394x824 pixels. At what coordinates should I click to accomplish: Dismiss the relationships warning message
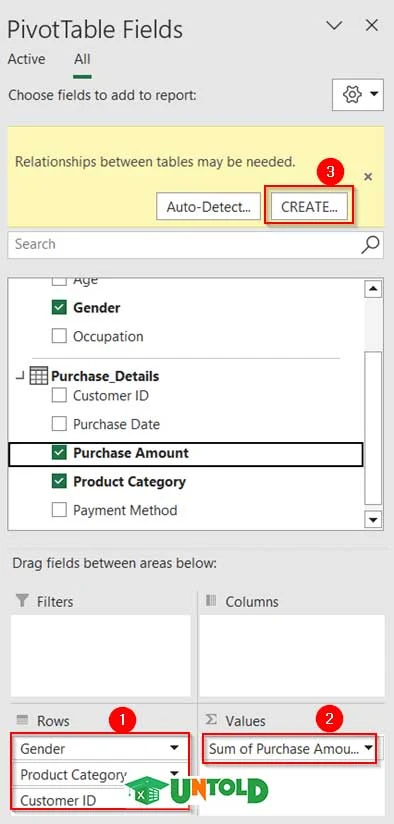[x=368, y=177]
